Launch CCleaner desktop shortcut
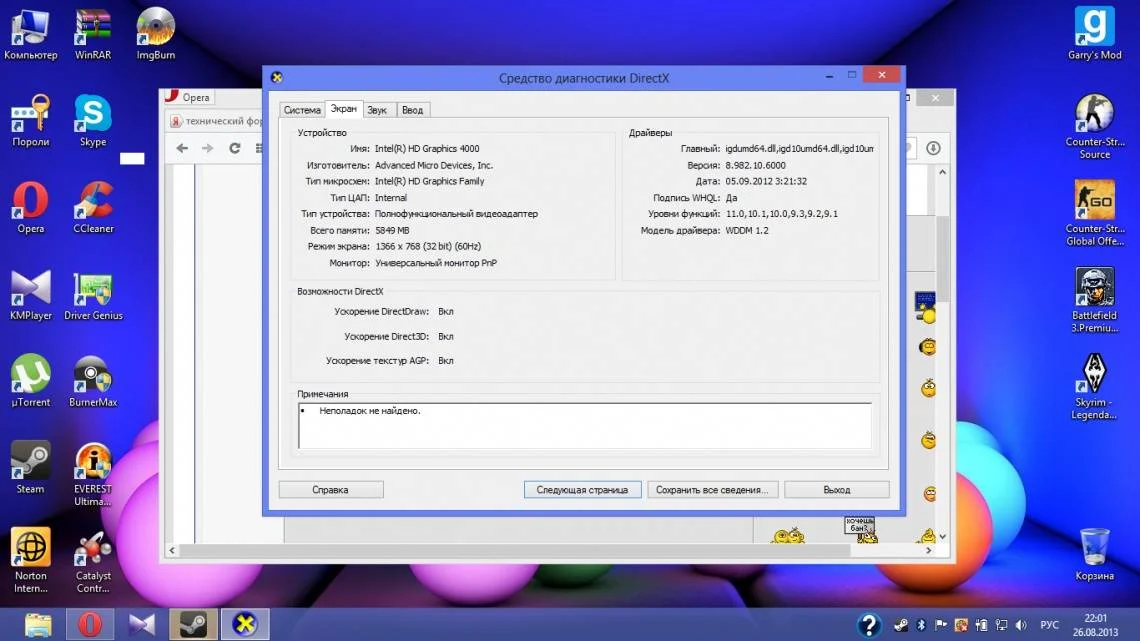This screenshot has width=1140, height=641. pos(93,207)
